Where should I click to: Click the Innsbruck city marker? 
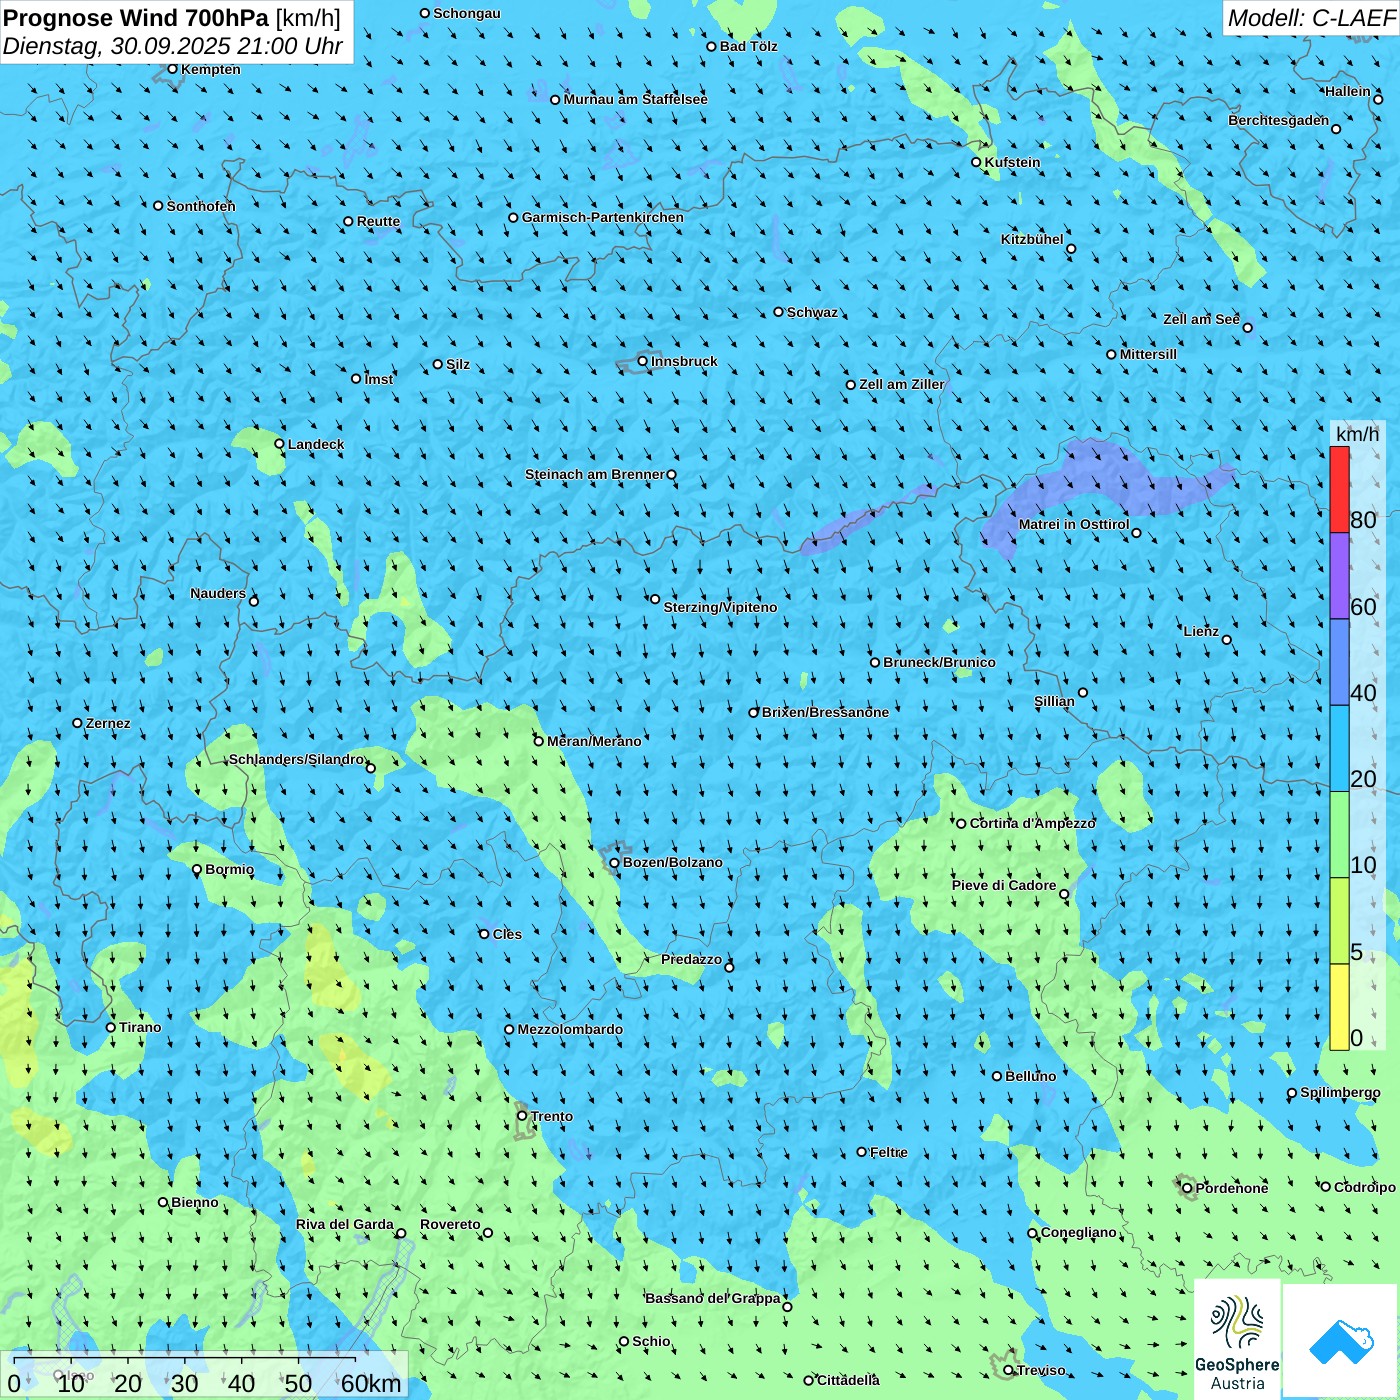[x=643, y=361]
